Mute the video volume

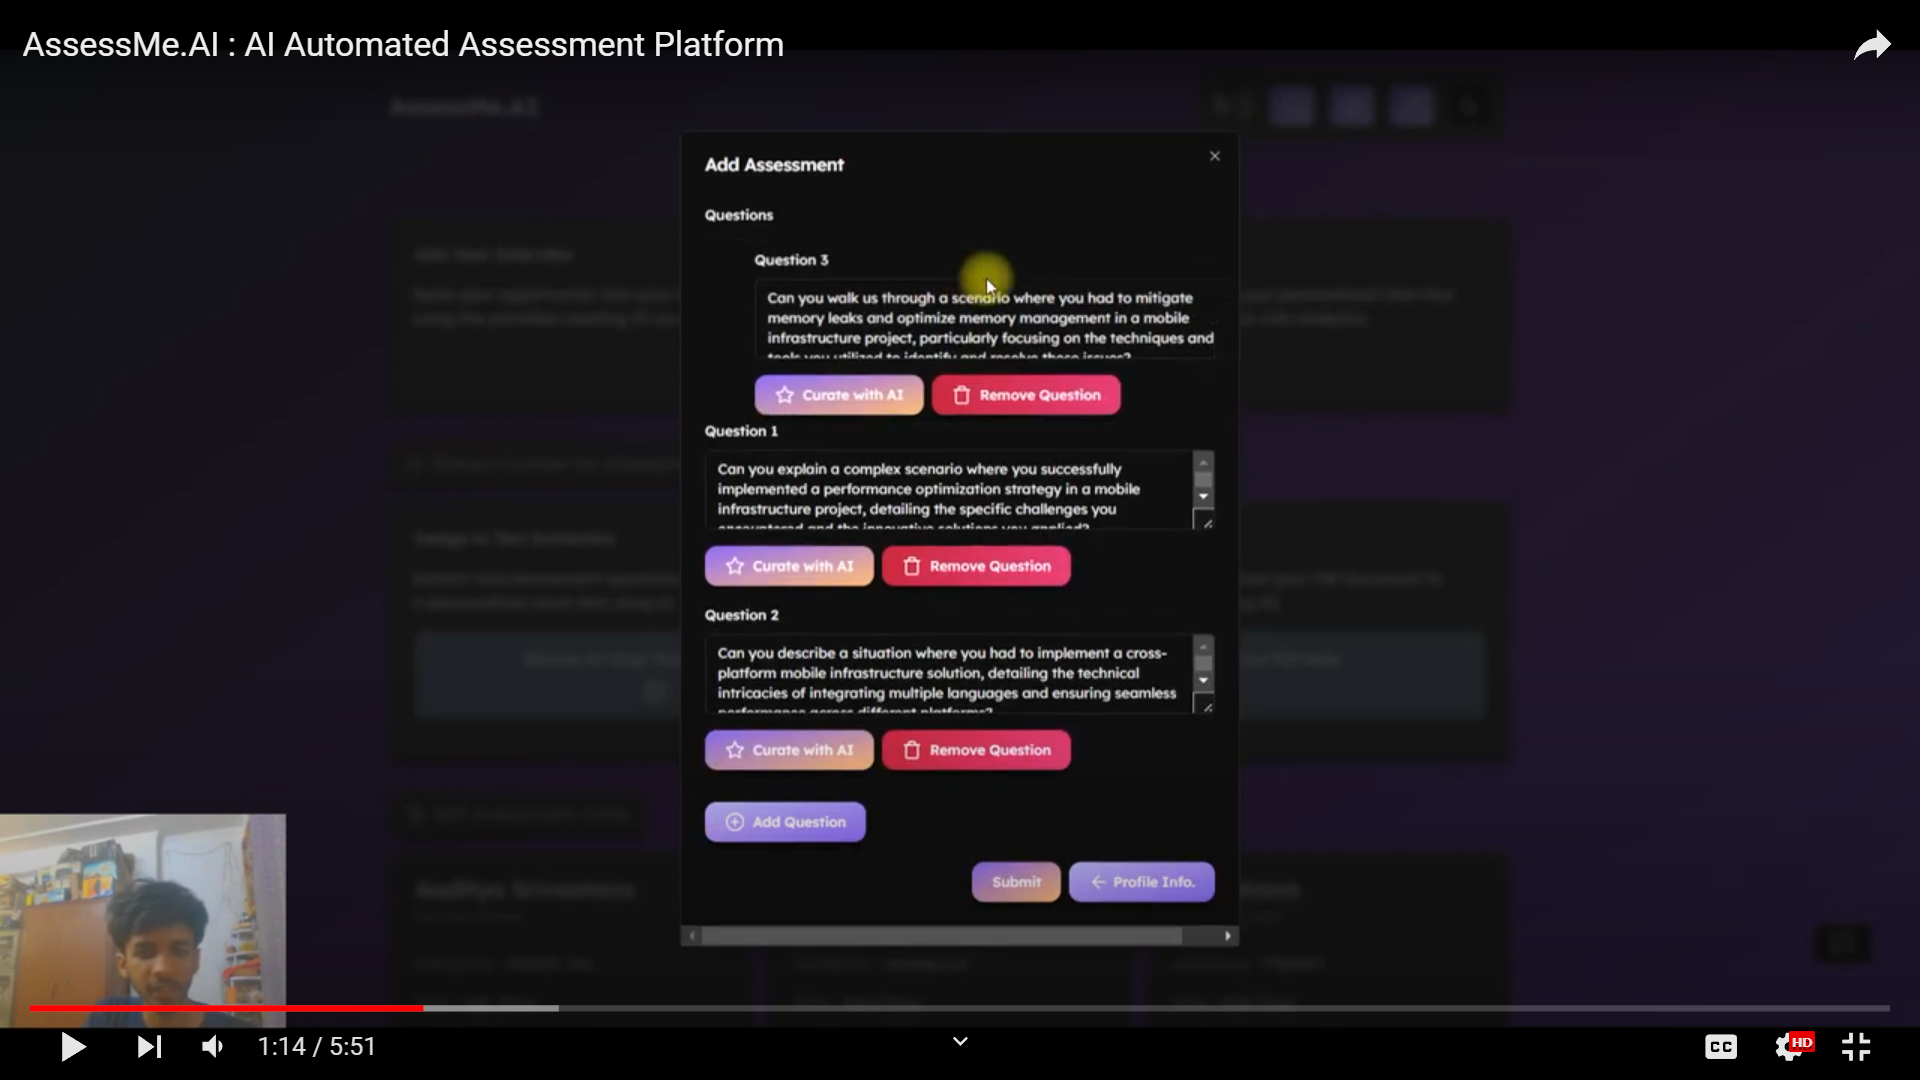click(213, 1047)
